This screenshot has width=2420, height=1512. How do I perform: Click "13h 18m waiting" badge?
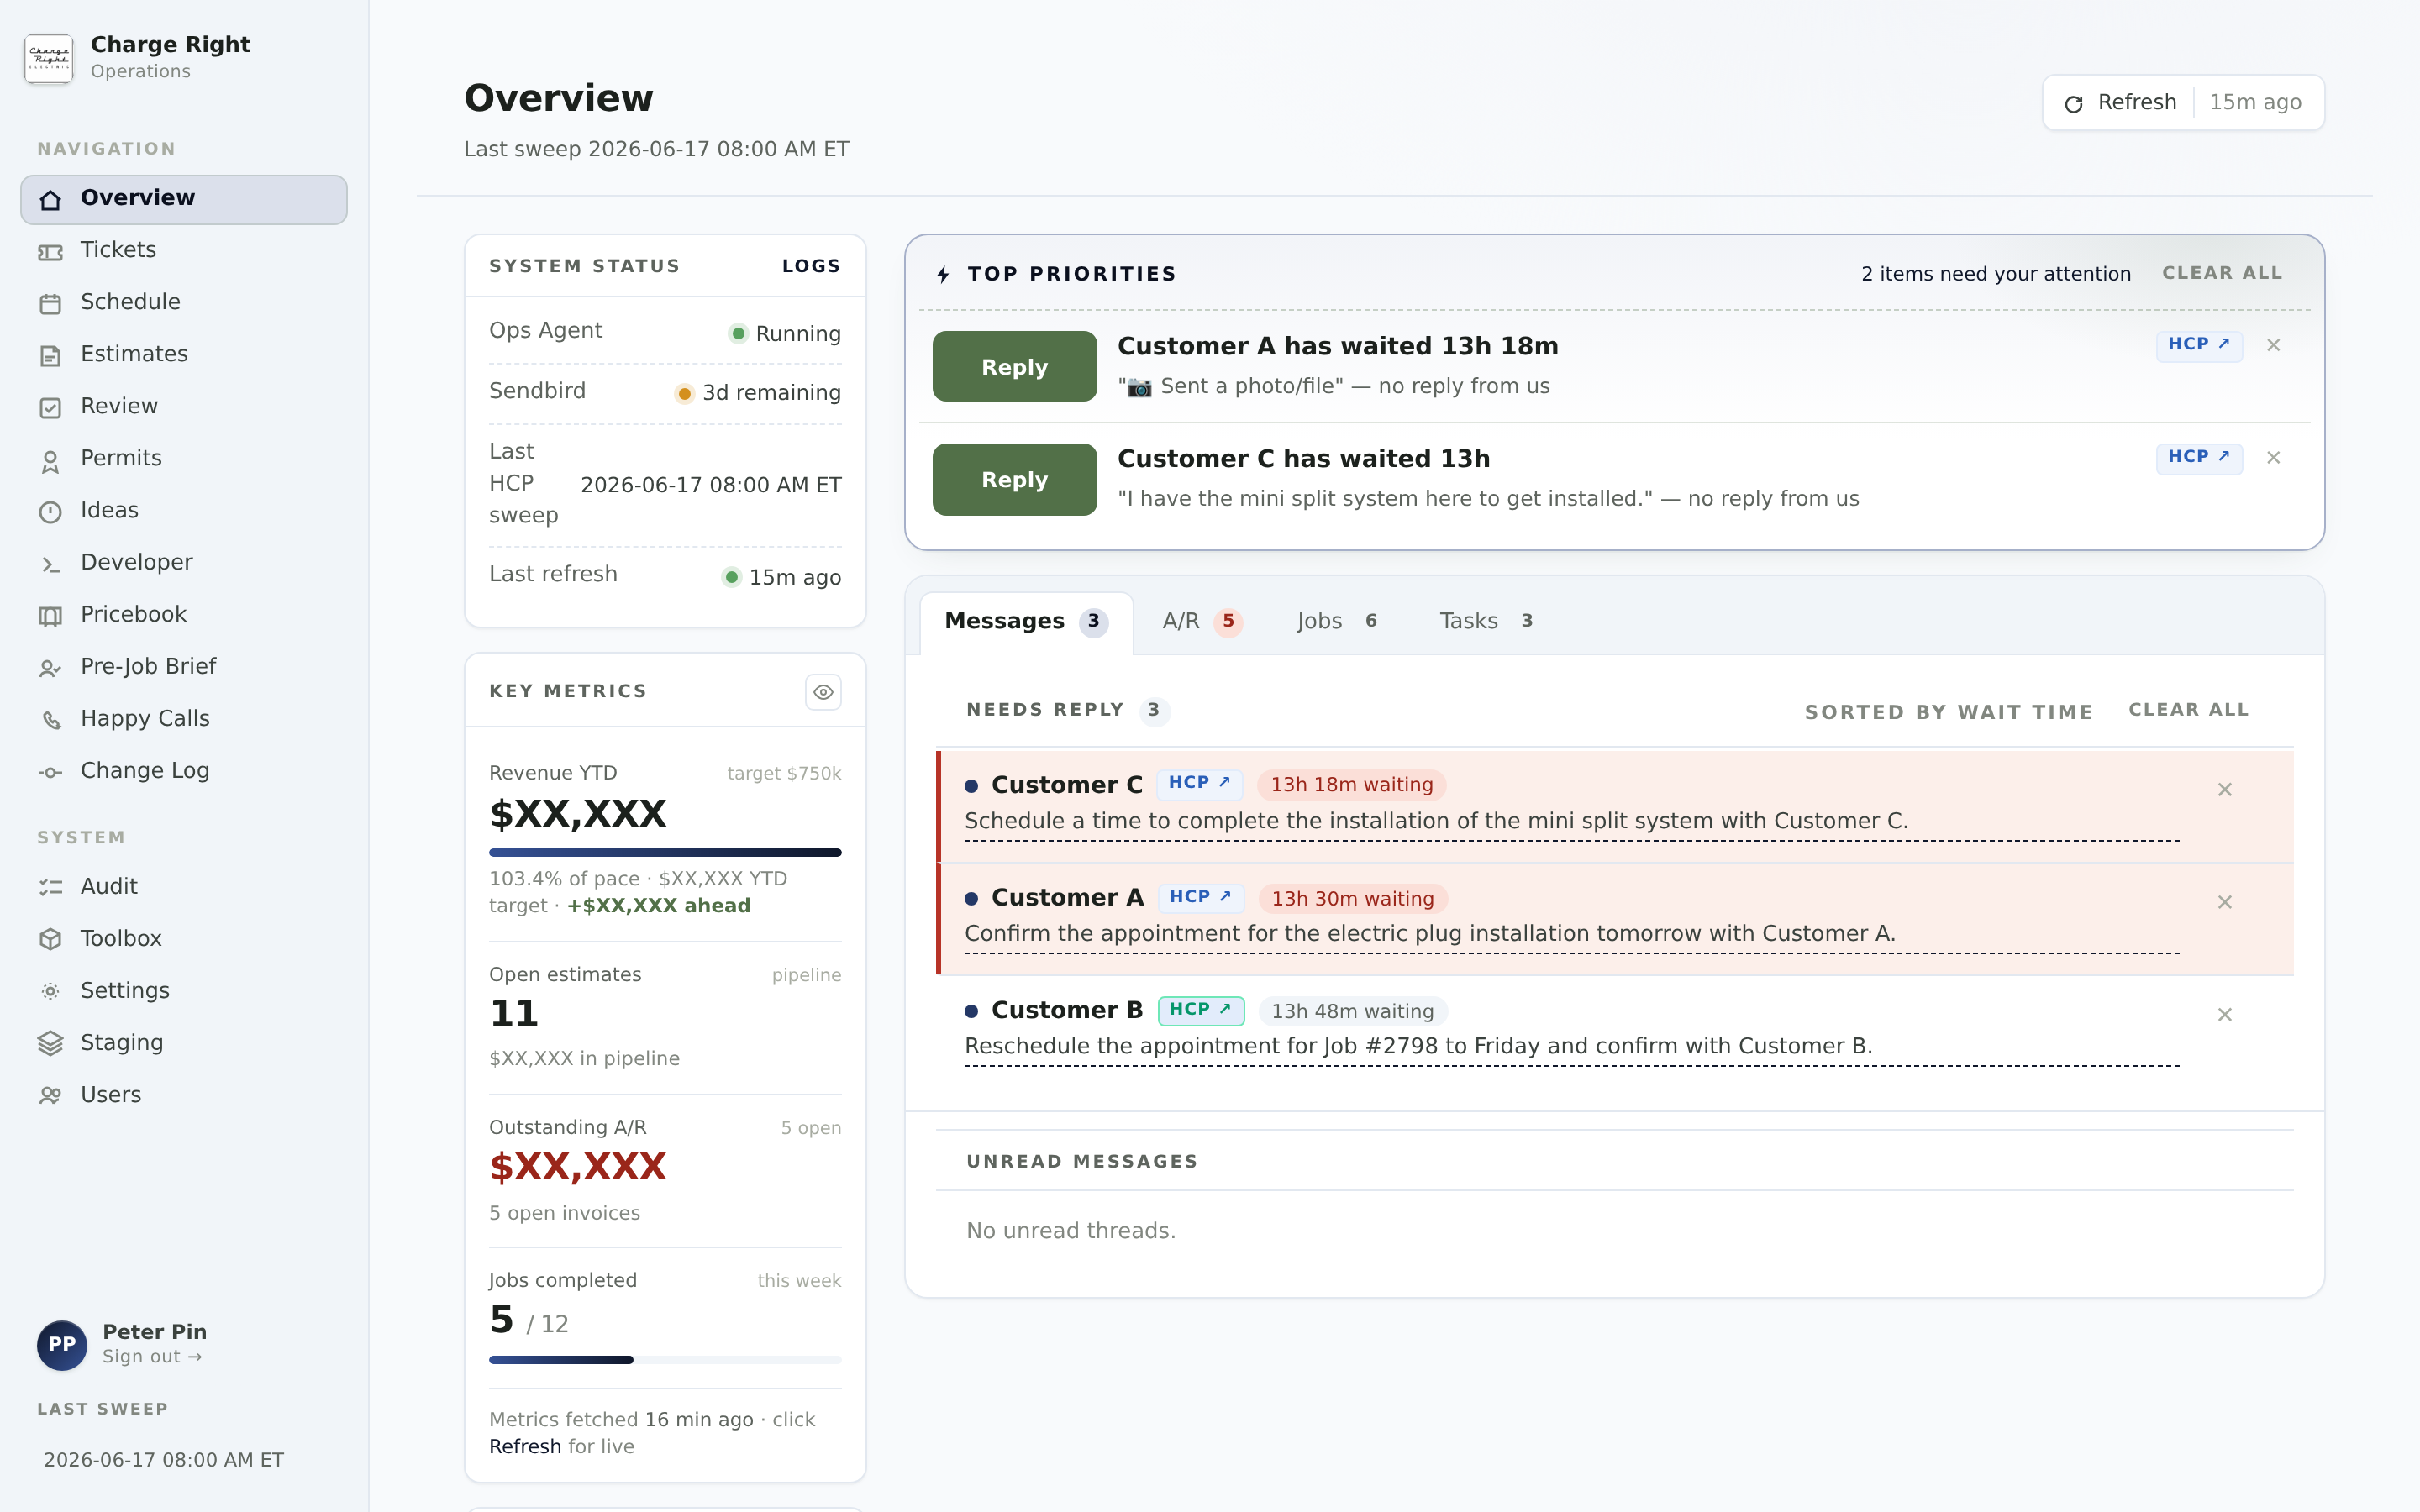(x=1352, y=785)
